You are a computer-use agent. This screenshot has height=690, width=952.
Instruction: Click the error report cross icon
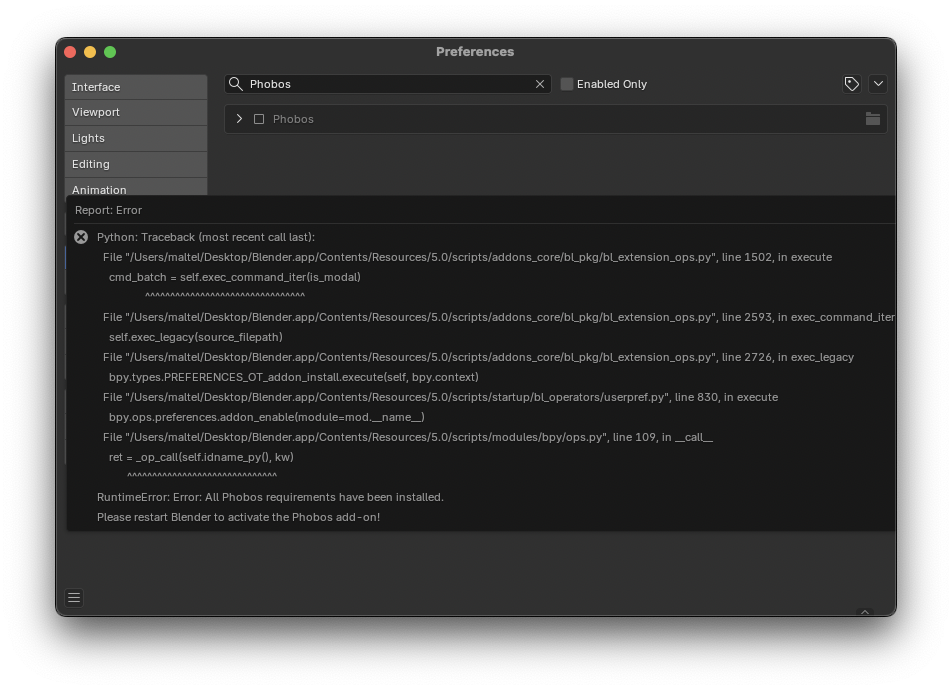click(81, 237)
